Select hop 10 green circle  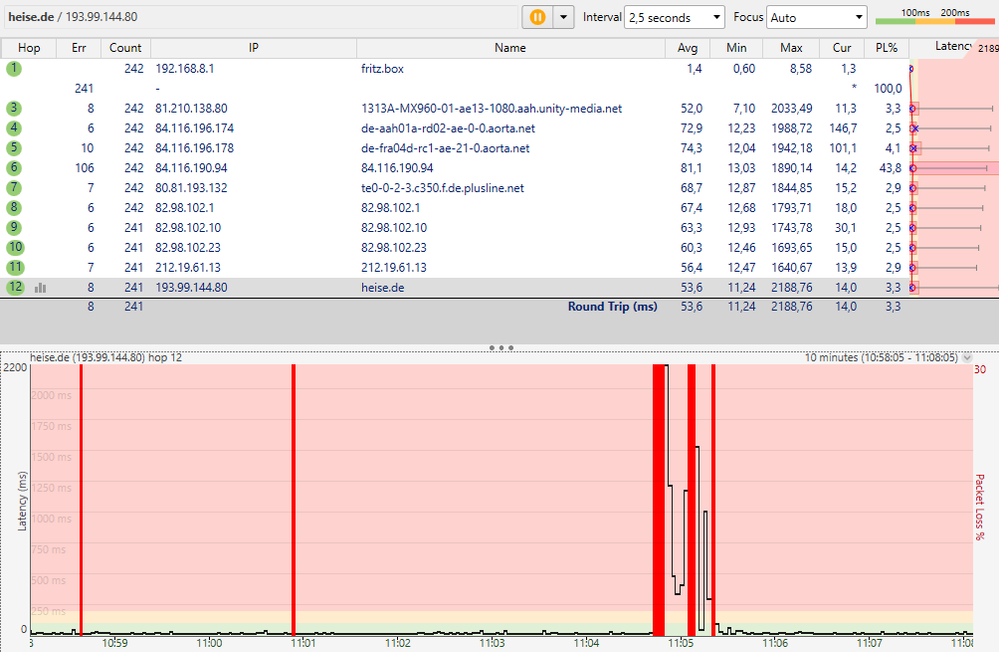[x=15, y=247]
